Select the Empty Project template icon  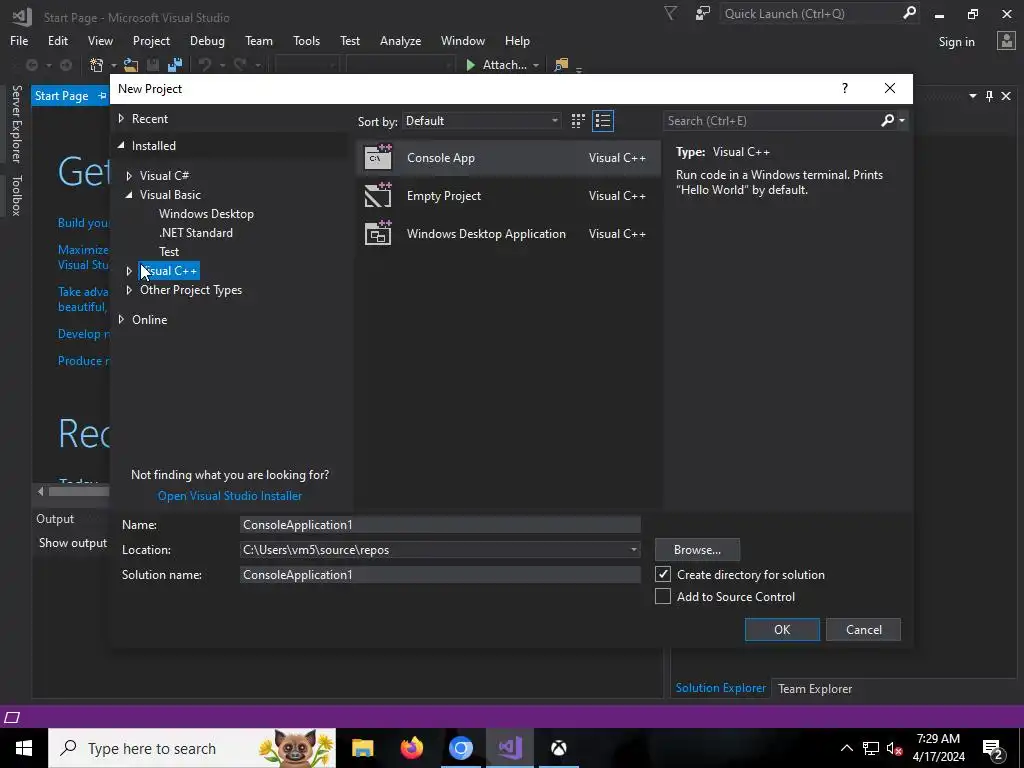point(378,195)
